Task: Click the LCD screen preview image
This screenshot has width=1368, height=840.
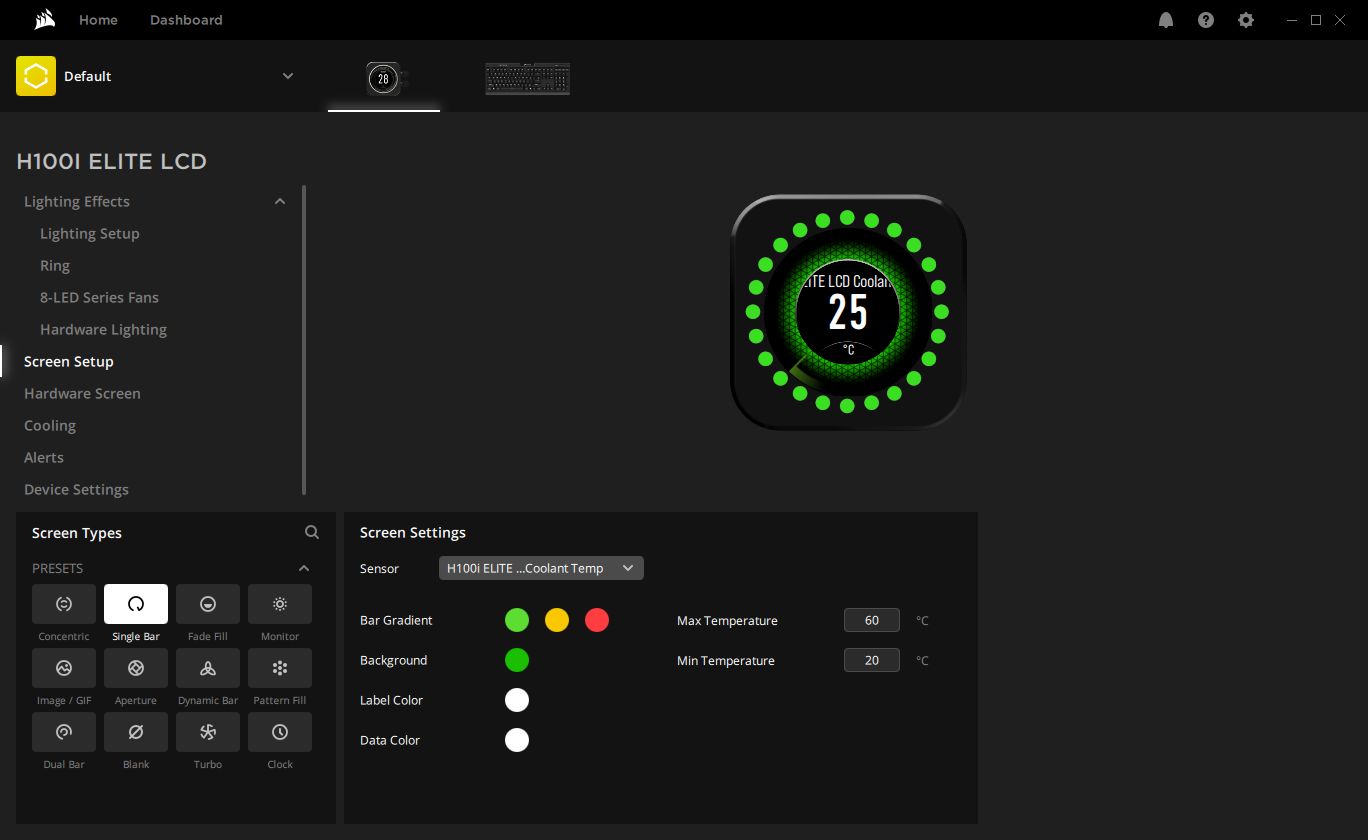Action: point(848,312)
